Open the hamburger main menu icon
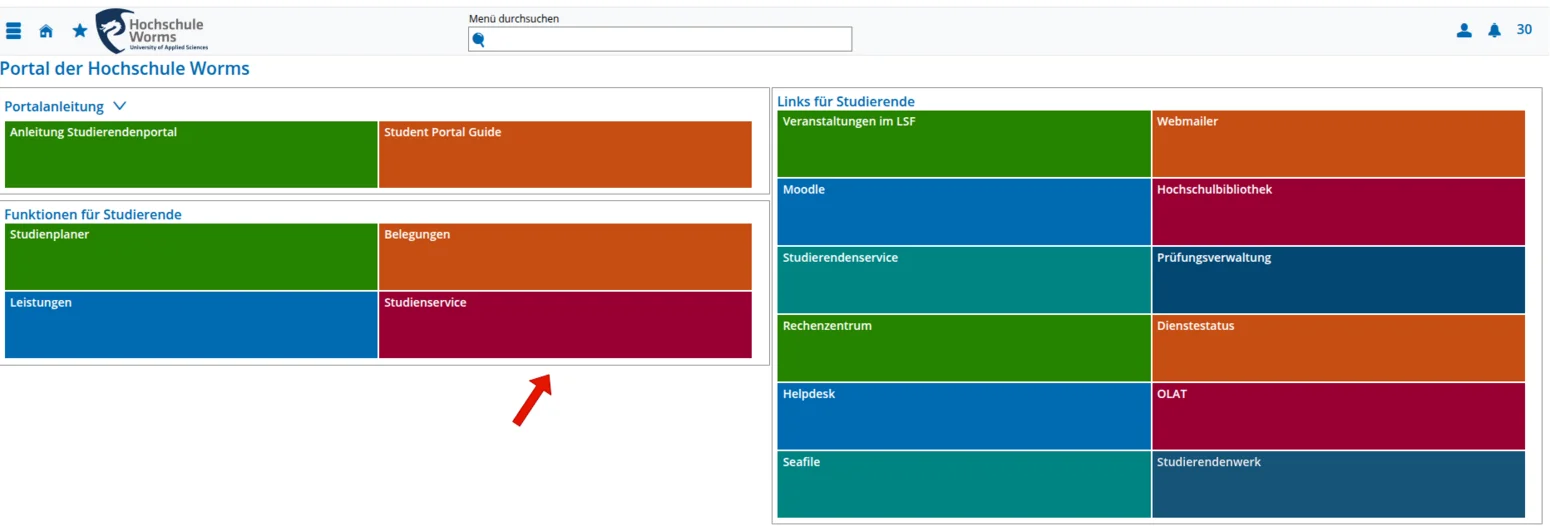Screen dimensions: 1550x526 click(x=14, y=31)
